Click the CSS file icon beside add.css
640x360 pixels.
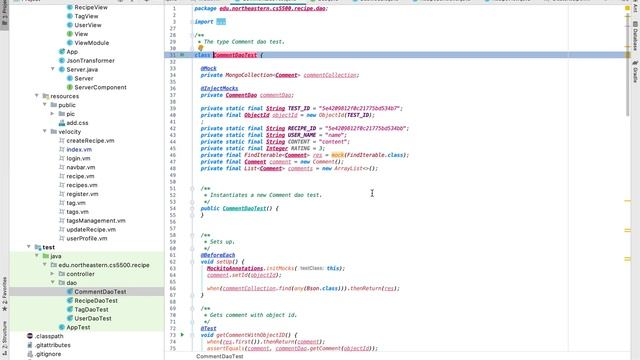pos(62,123)
